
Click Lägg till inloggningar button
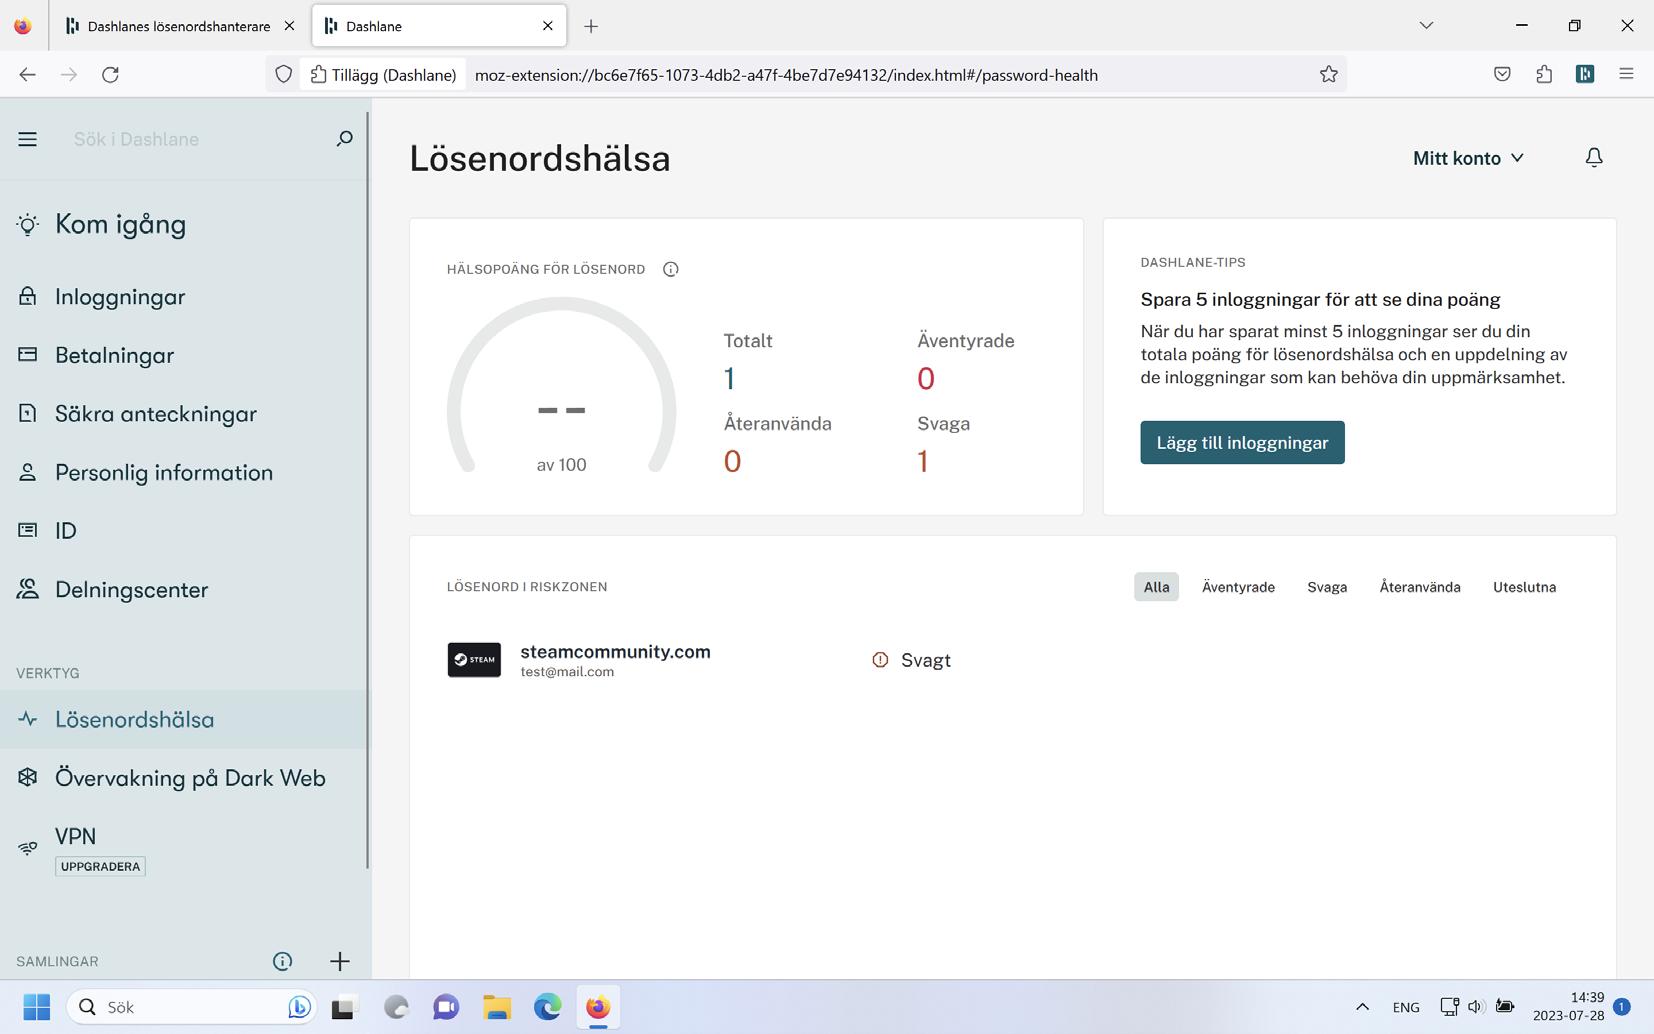point(1242,443)
